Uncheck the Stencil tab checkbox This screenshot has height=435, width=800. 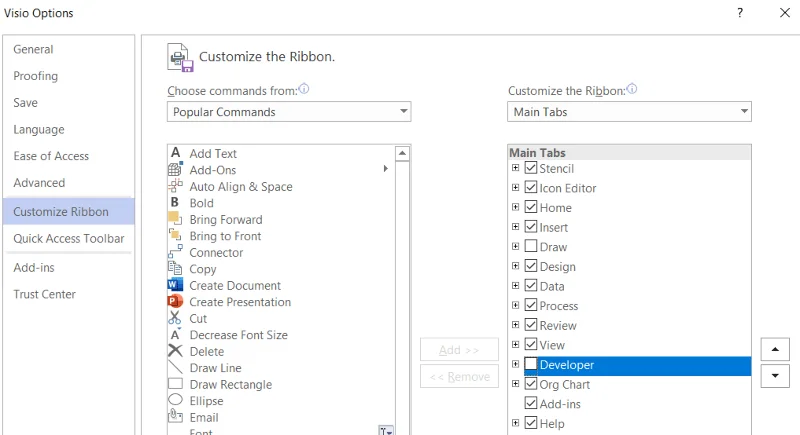531,168
